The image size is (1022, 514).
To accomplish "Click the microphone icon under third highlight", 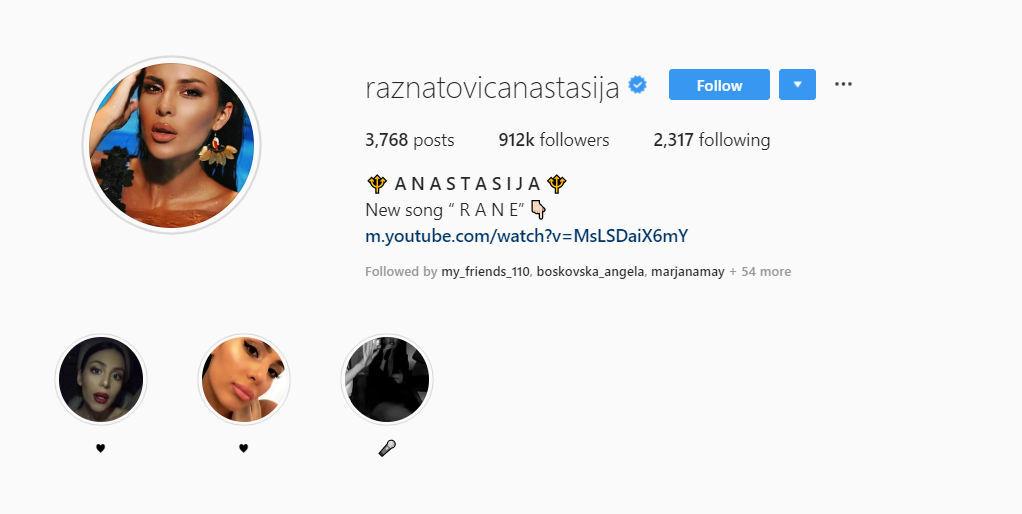I will pos(387,448).
